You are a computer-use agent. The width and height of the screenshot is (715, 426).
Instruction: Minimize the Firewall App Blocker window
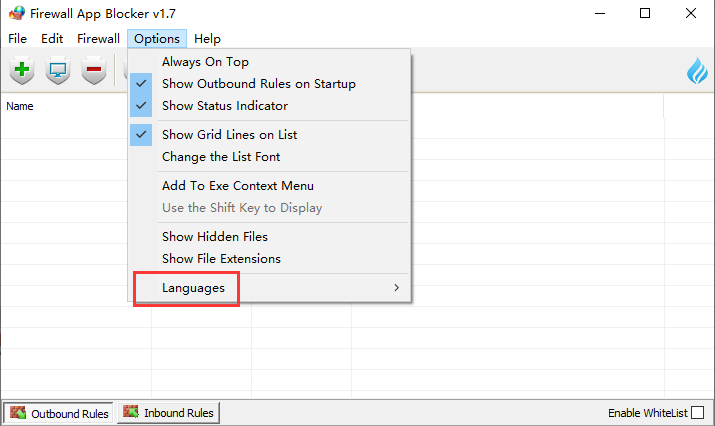click(600, 13)
